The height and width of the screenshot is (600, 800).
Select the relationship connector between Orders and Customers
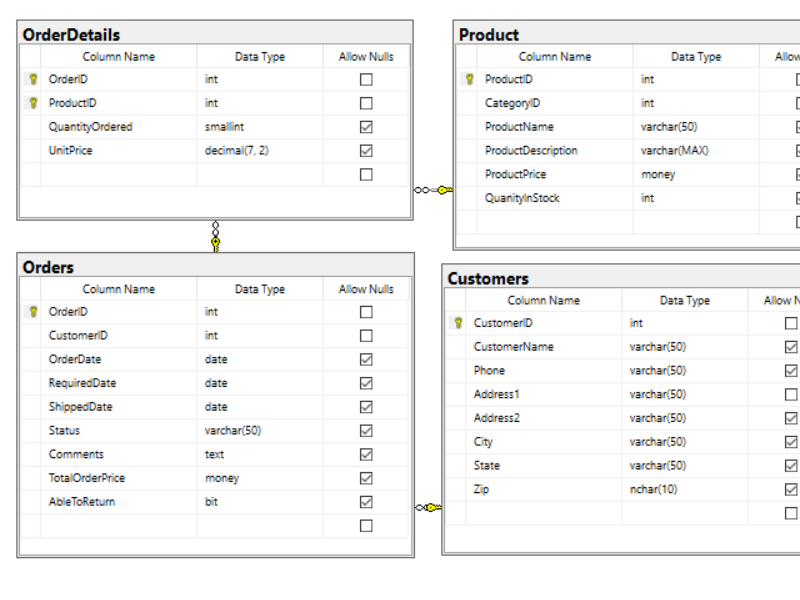[x=428, y=508]
